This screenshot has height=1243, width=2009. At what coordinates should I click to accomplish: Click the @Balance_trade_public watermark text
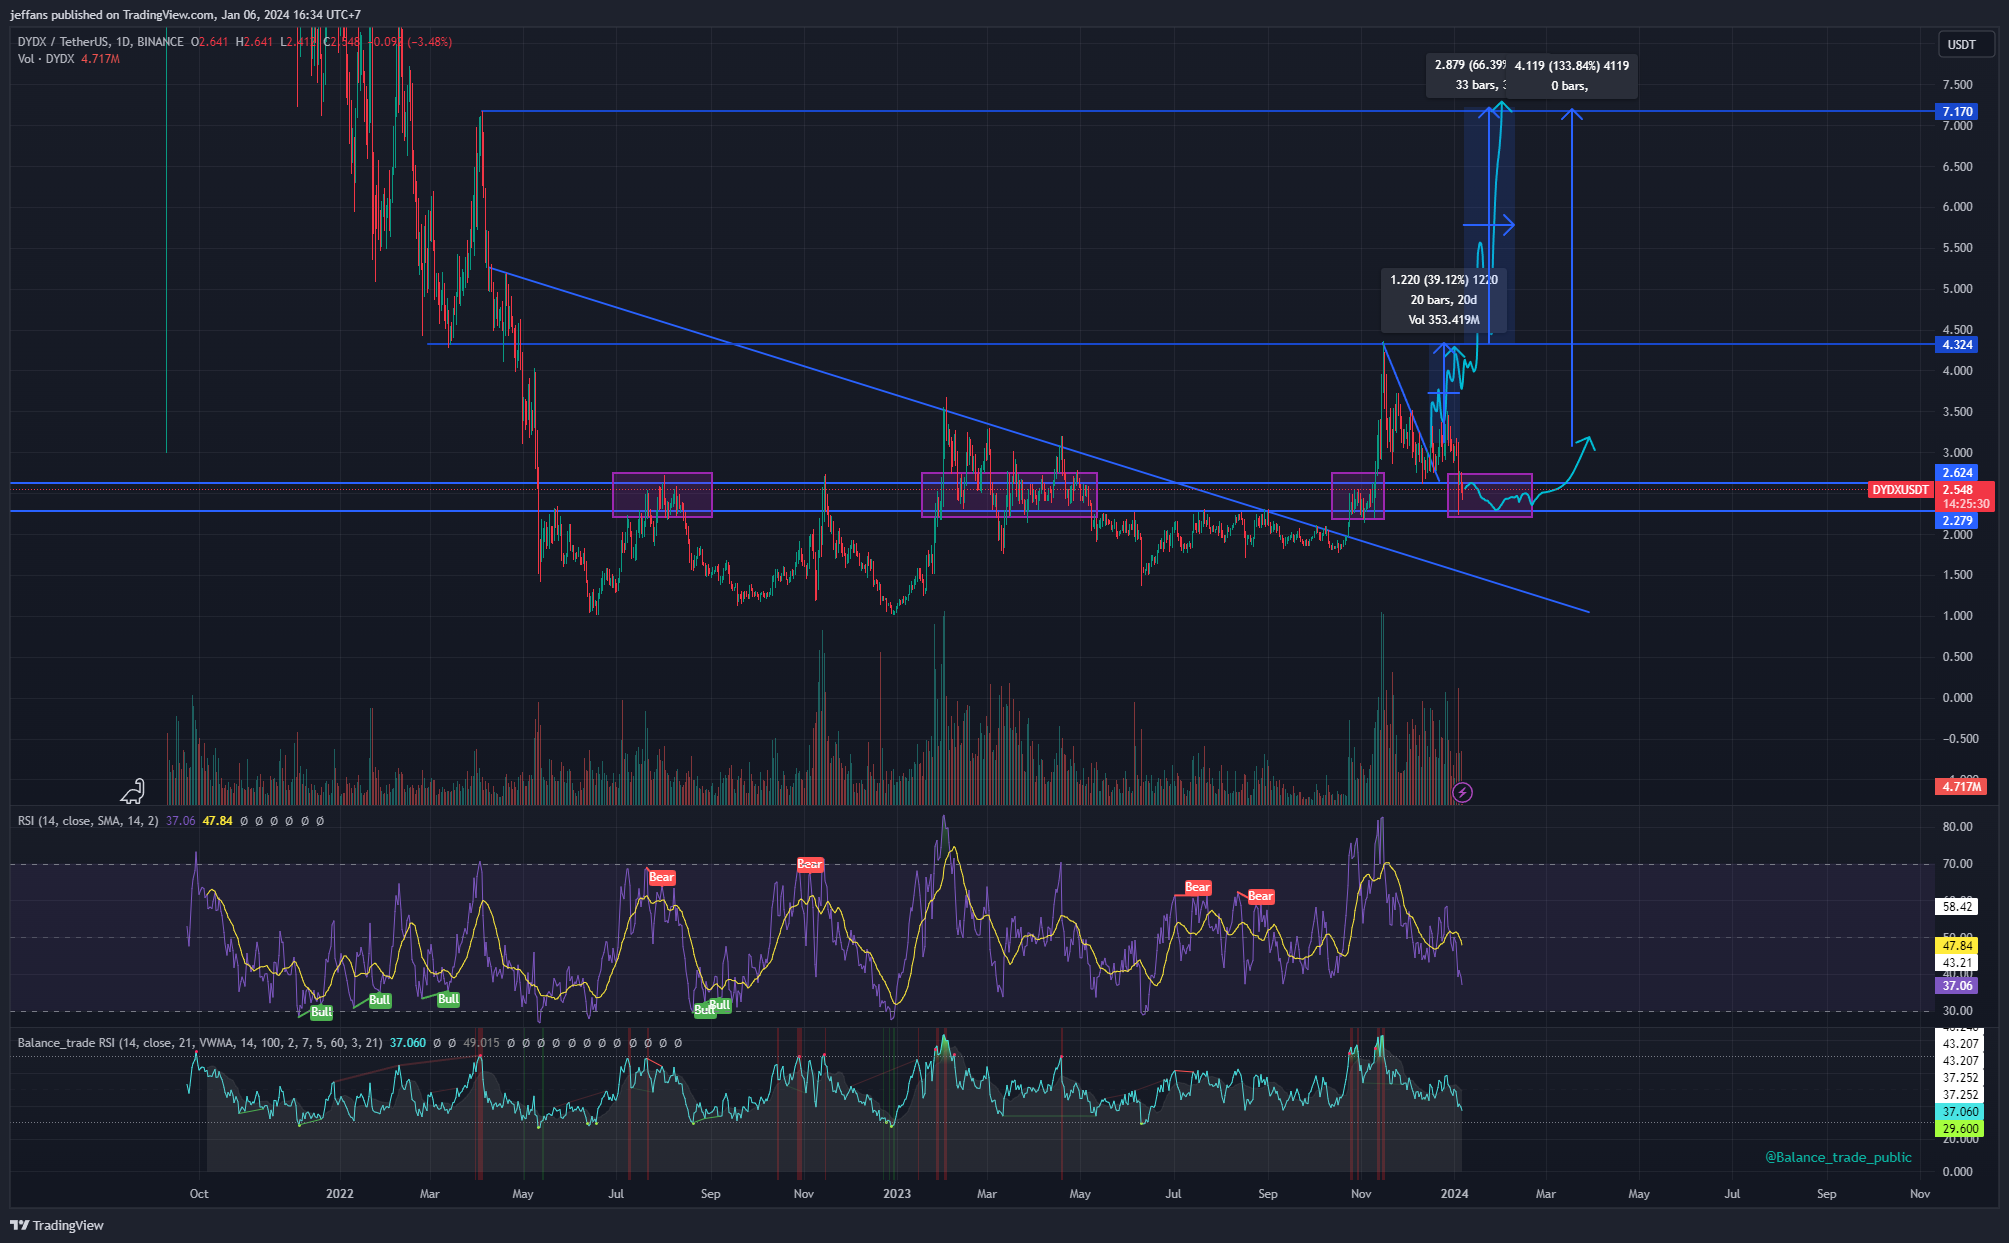(x=1838, y=1157)
